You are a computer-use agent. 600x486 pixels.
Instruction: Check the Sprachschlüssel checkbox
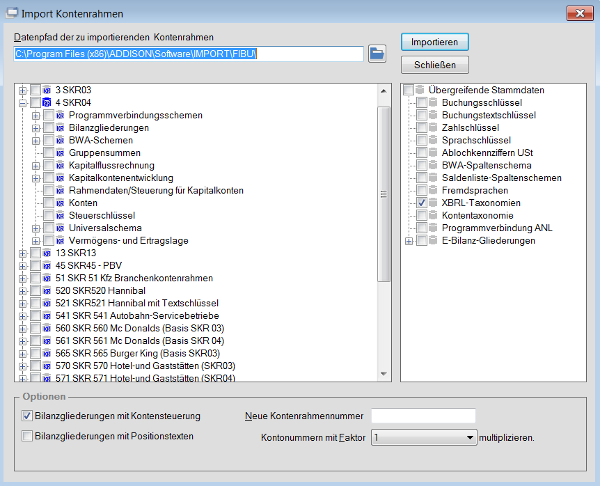click(x=422, y=140)
